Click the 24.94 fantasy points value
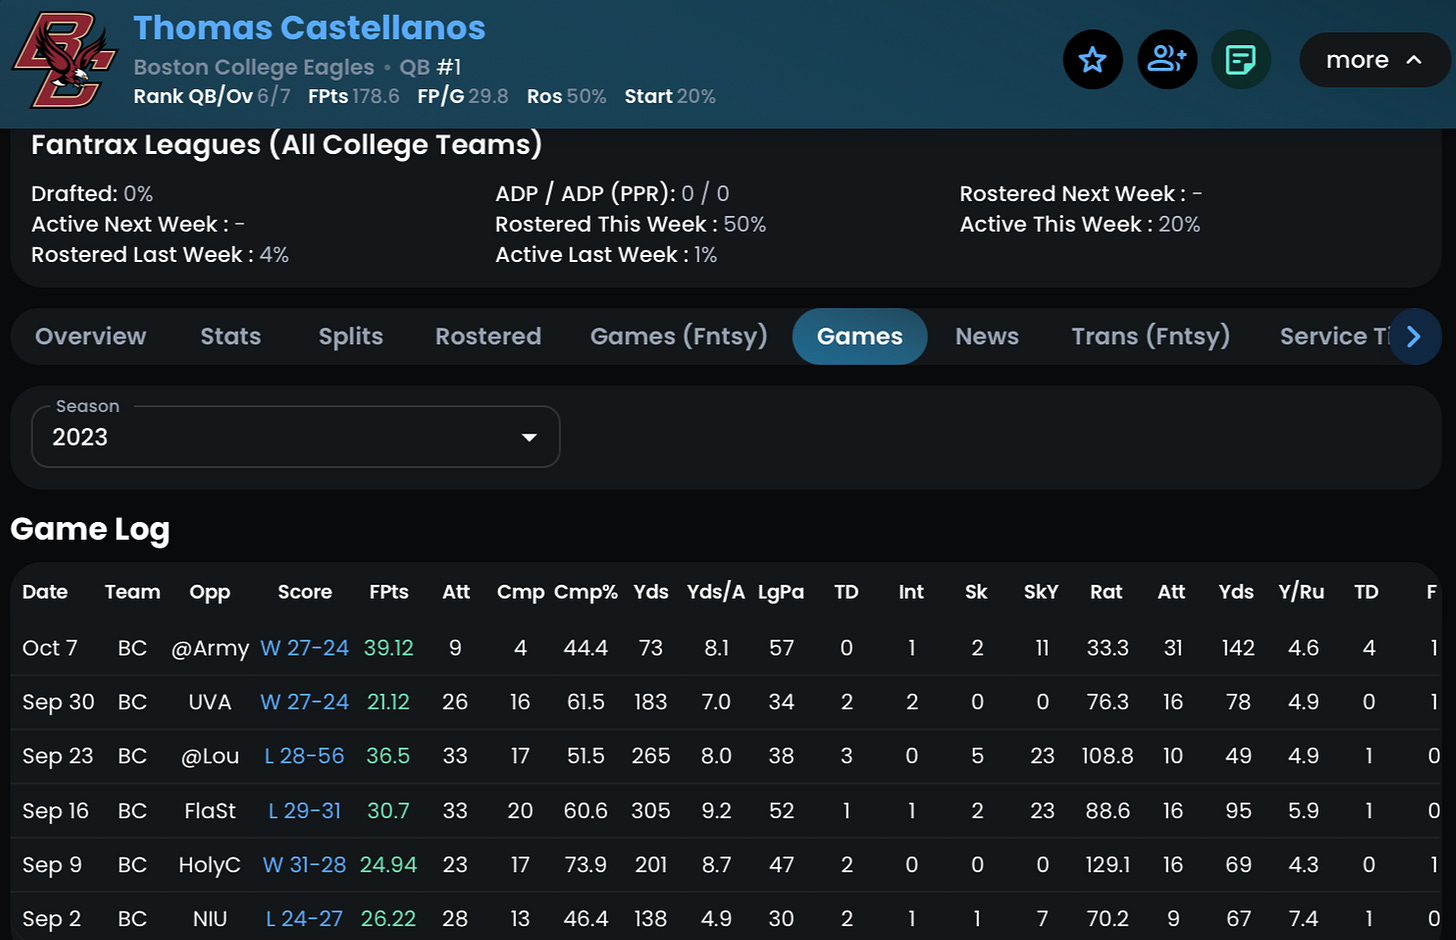Screen dimensions: 1456x940 388,865
